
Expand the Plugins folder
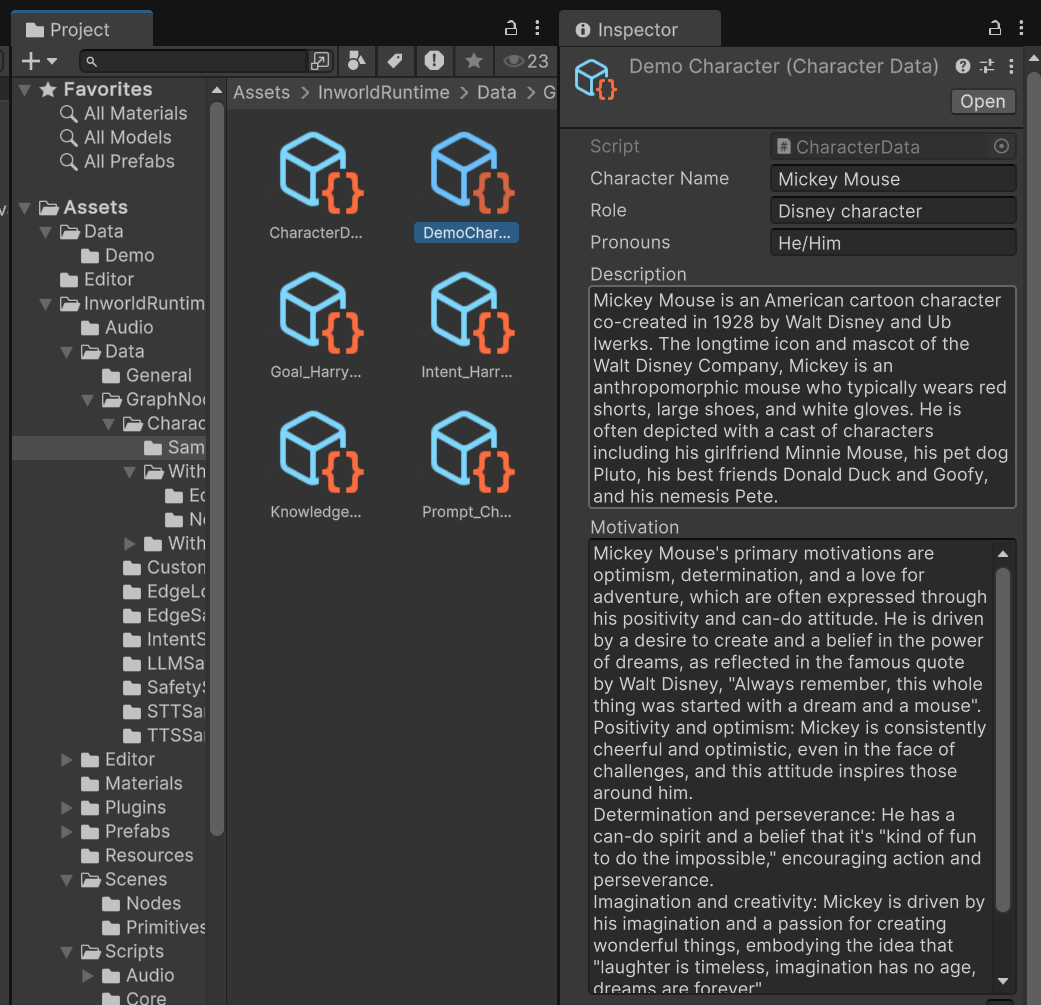point(67,808)
